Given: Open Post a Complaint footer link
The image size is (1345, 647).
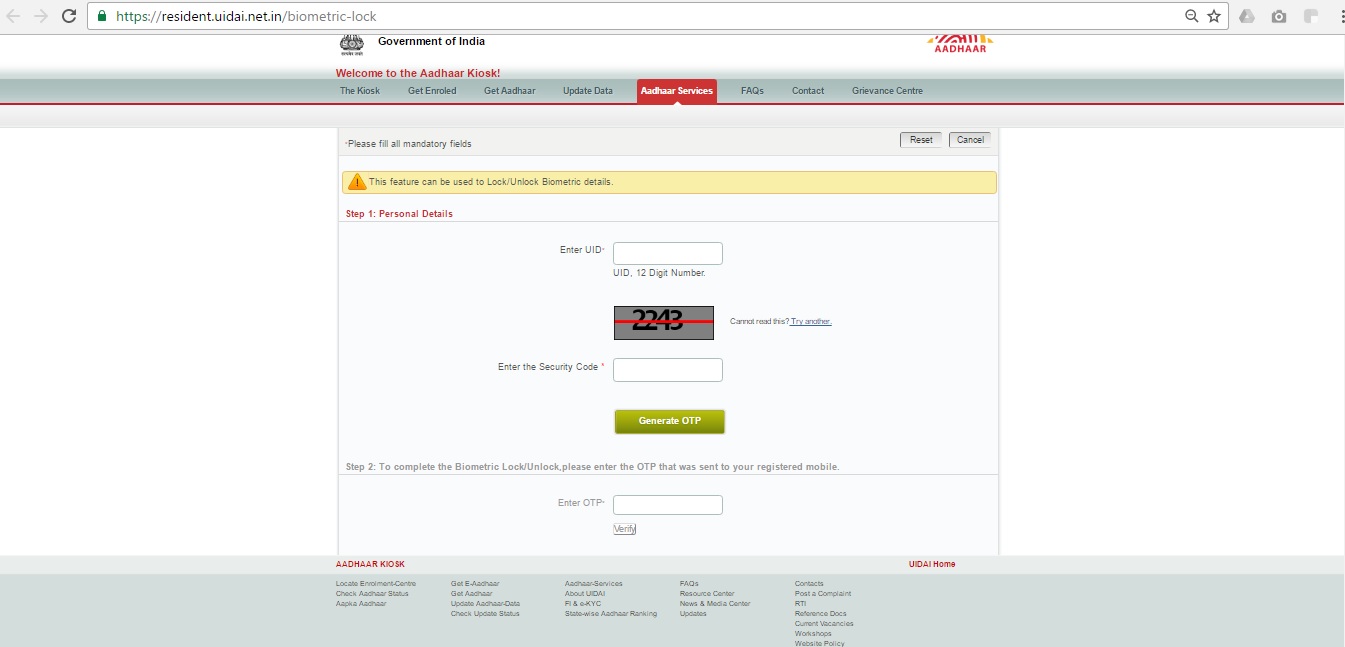Looking at the screenshot, I should point(823,593).
